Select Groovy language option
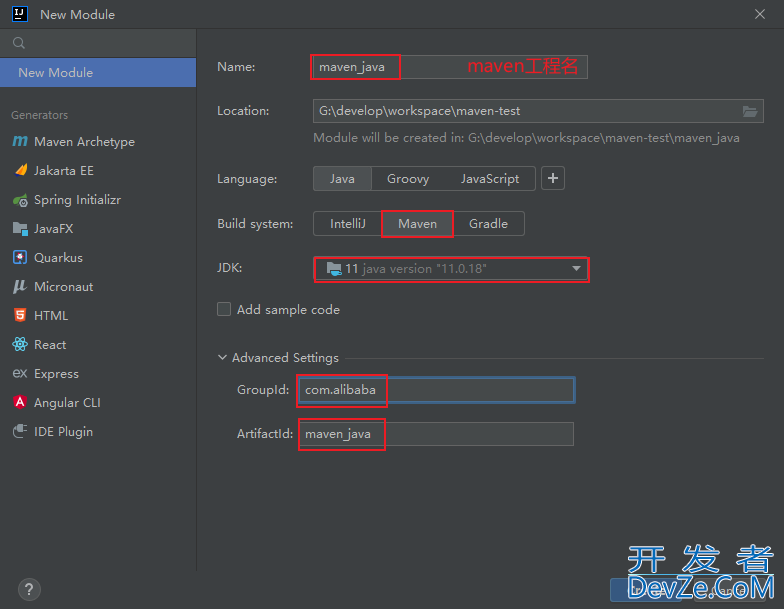The image size is (784, 609). 408,178
